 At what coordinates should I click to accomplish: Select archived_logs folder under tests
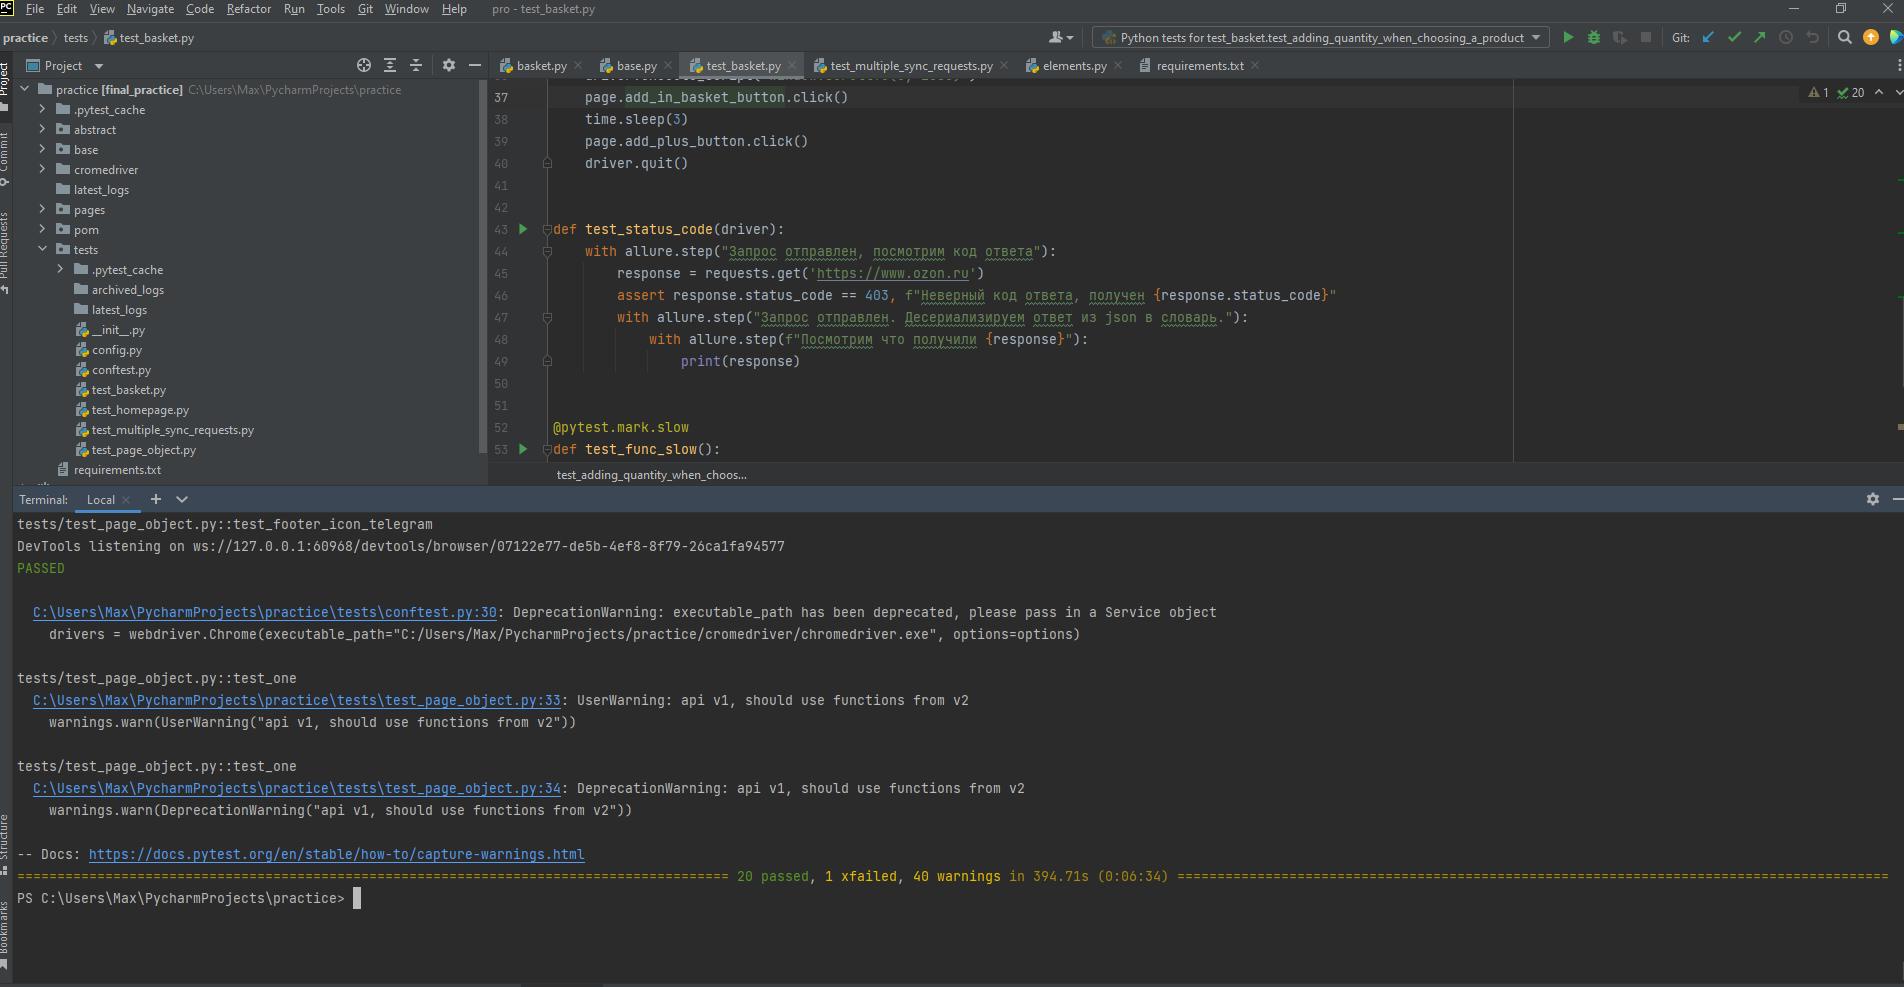point(127,290)
